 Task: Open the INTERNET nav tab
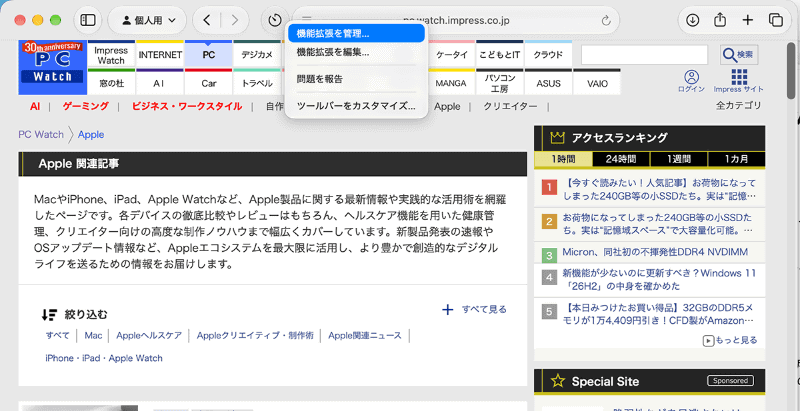[x=160, y=55]
